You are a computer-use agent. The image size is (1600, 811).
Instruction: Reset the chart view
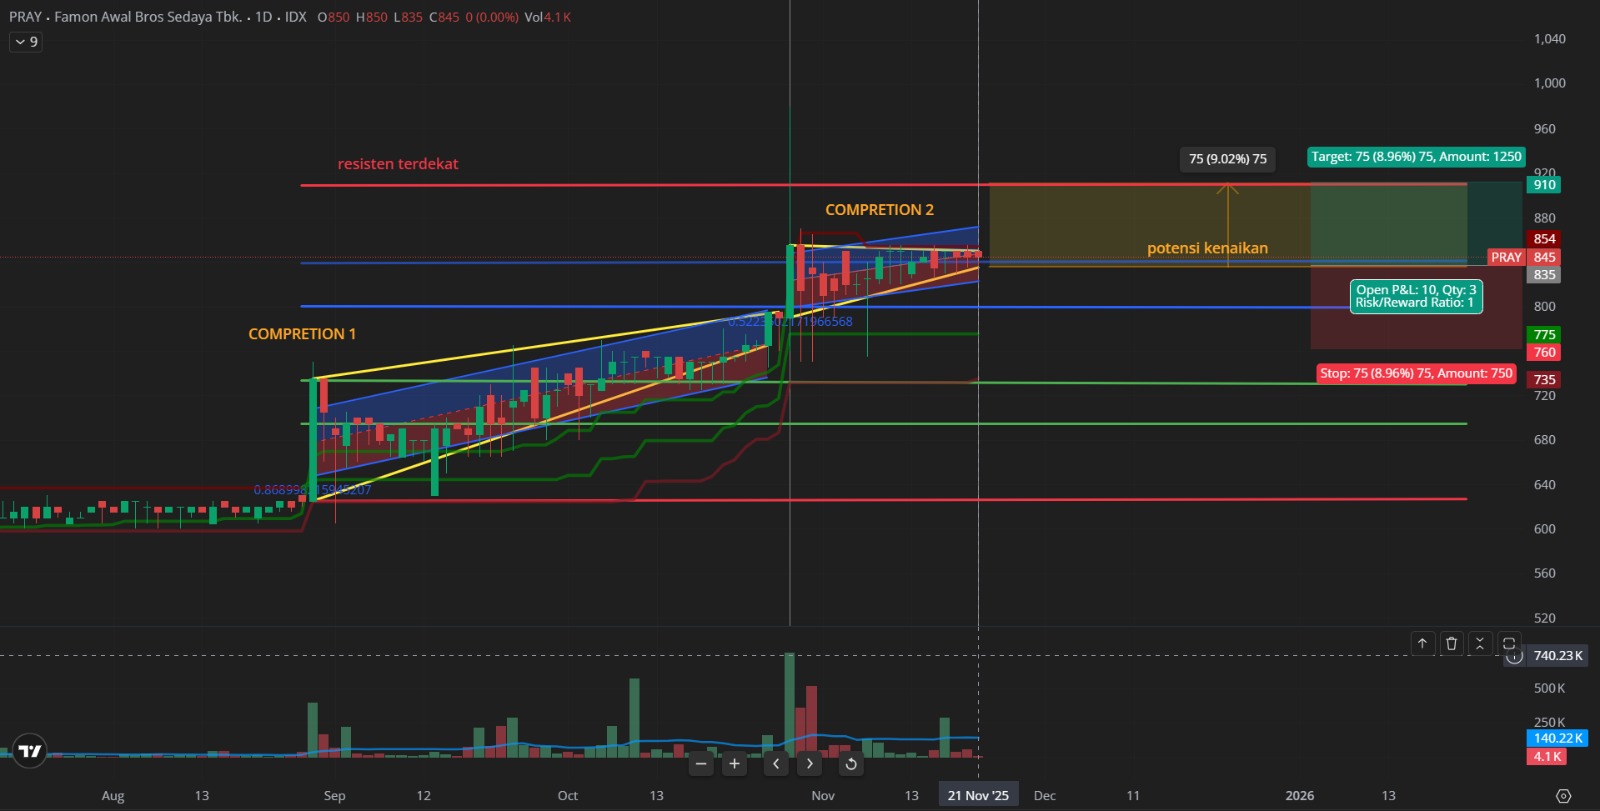850,764
